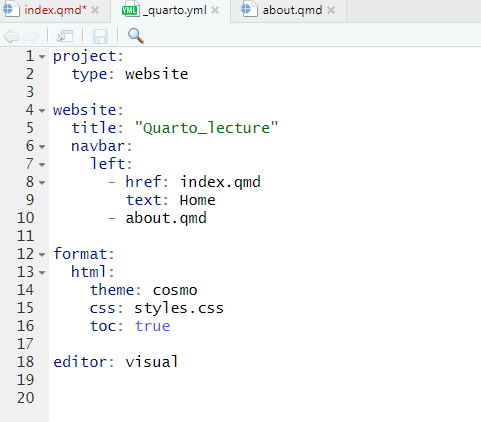Image resolution: width=481 pixels, height=422 pixels.
Task: Collapse the project section fold arrow
Action: [x=42, y=57]
